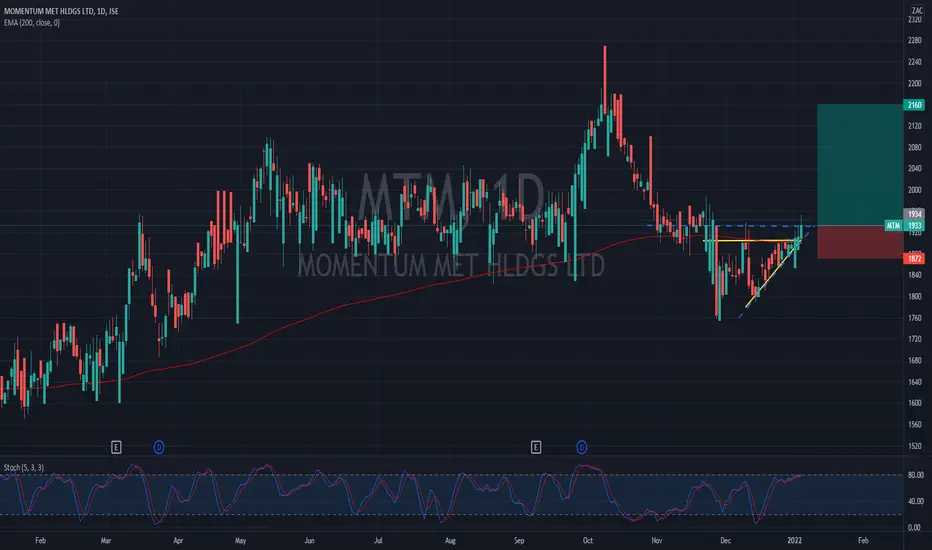The height and width of the screenshot is (550, 932).
Task: Click the 1760 price axis label
Action: [x=914, y=318]
